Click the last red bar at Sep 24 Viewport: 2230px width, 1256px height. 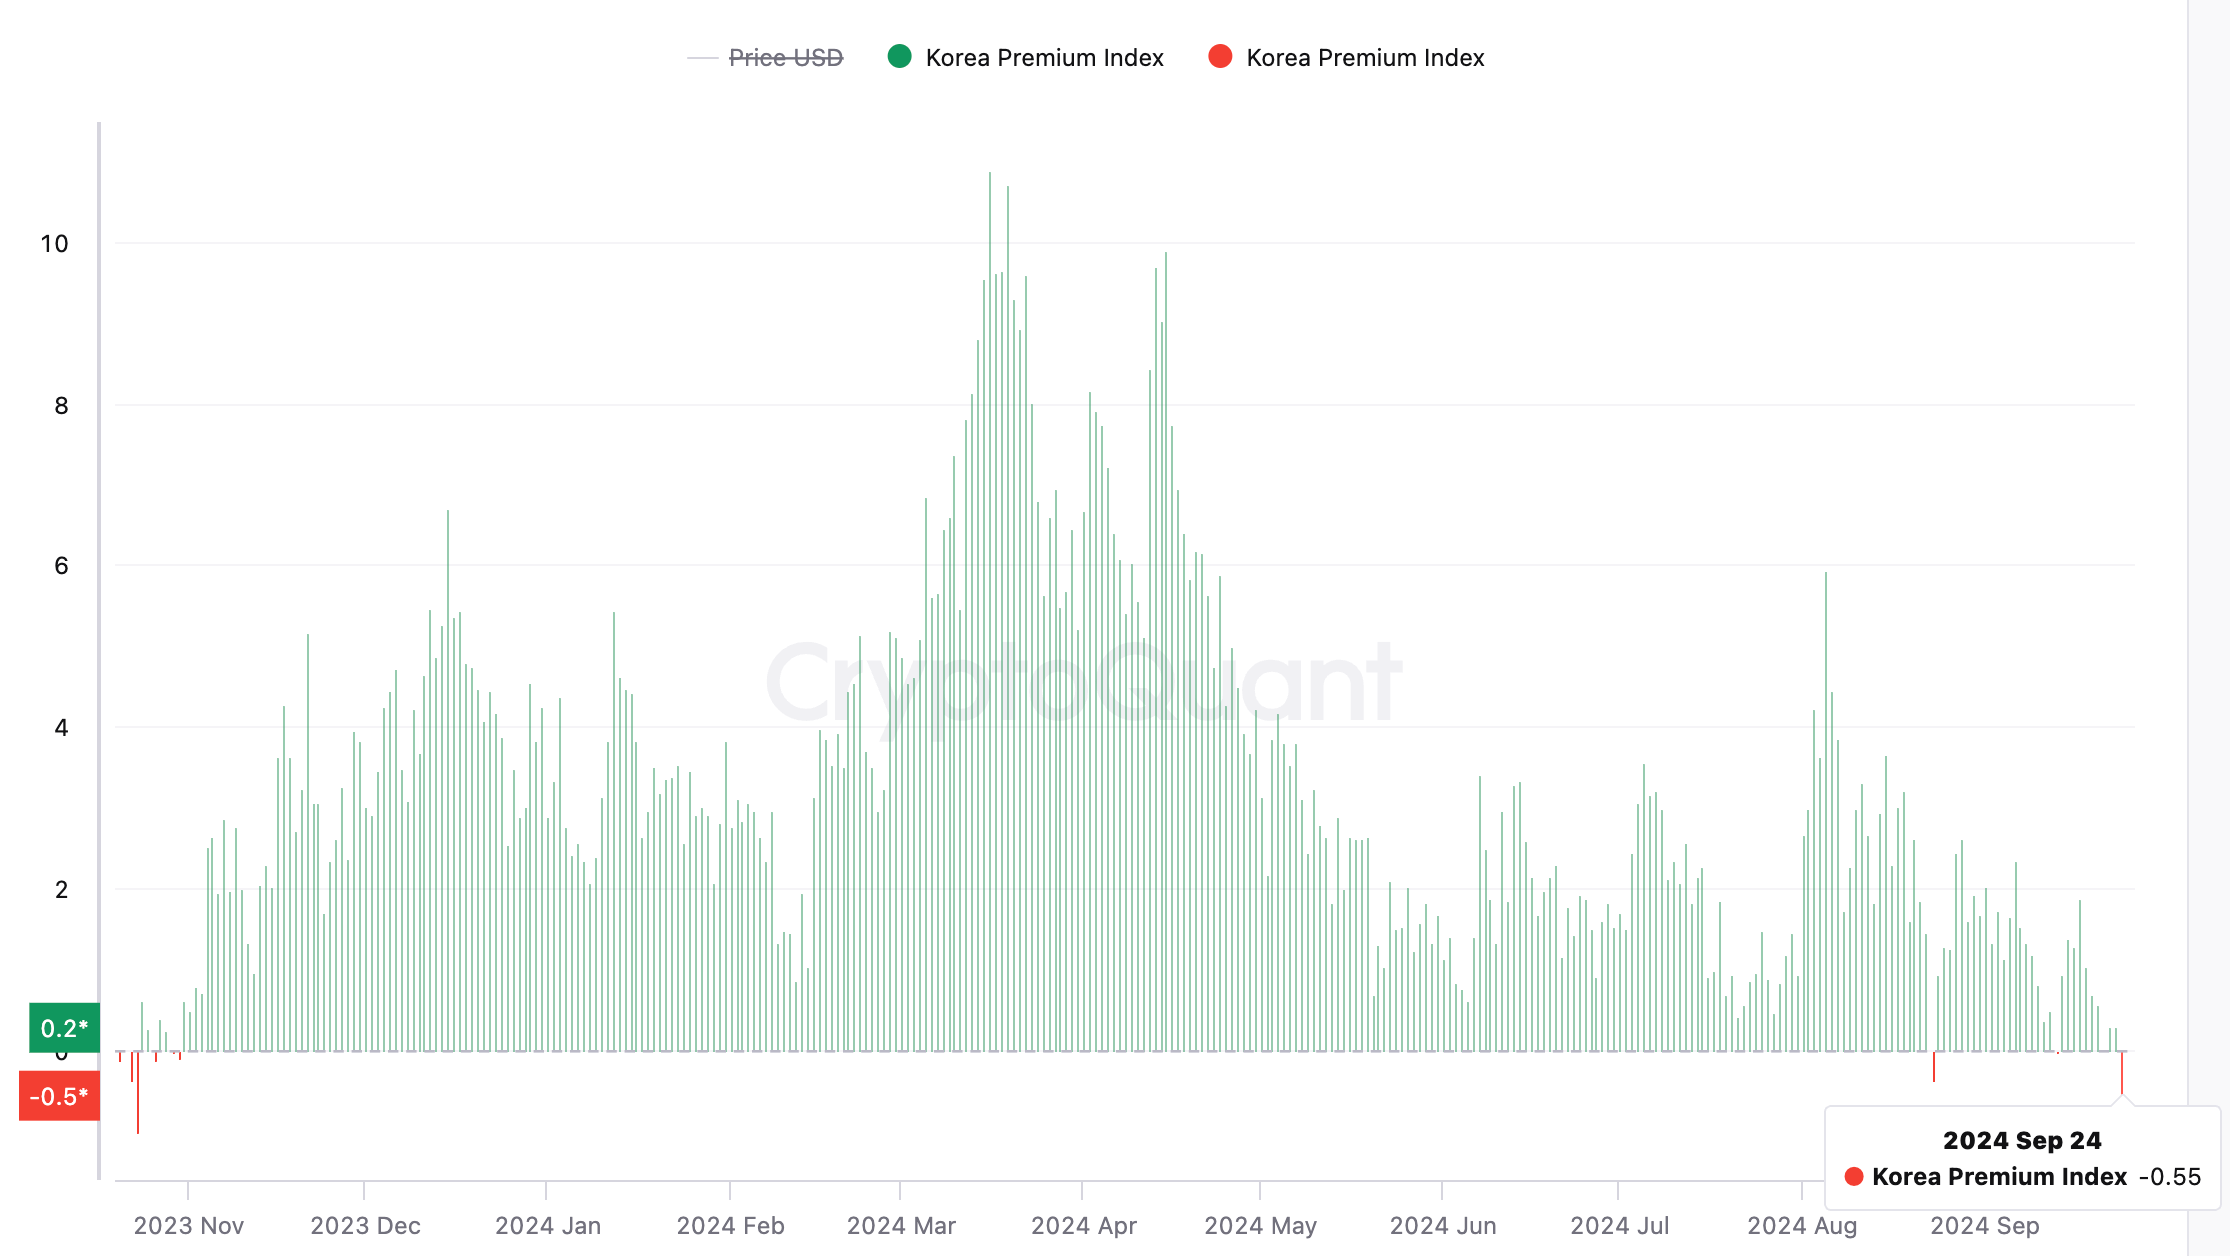coord(2122,1073)
